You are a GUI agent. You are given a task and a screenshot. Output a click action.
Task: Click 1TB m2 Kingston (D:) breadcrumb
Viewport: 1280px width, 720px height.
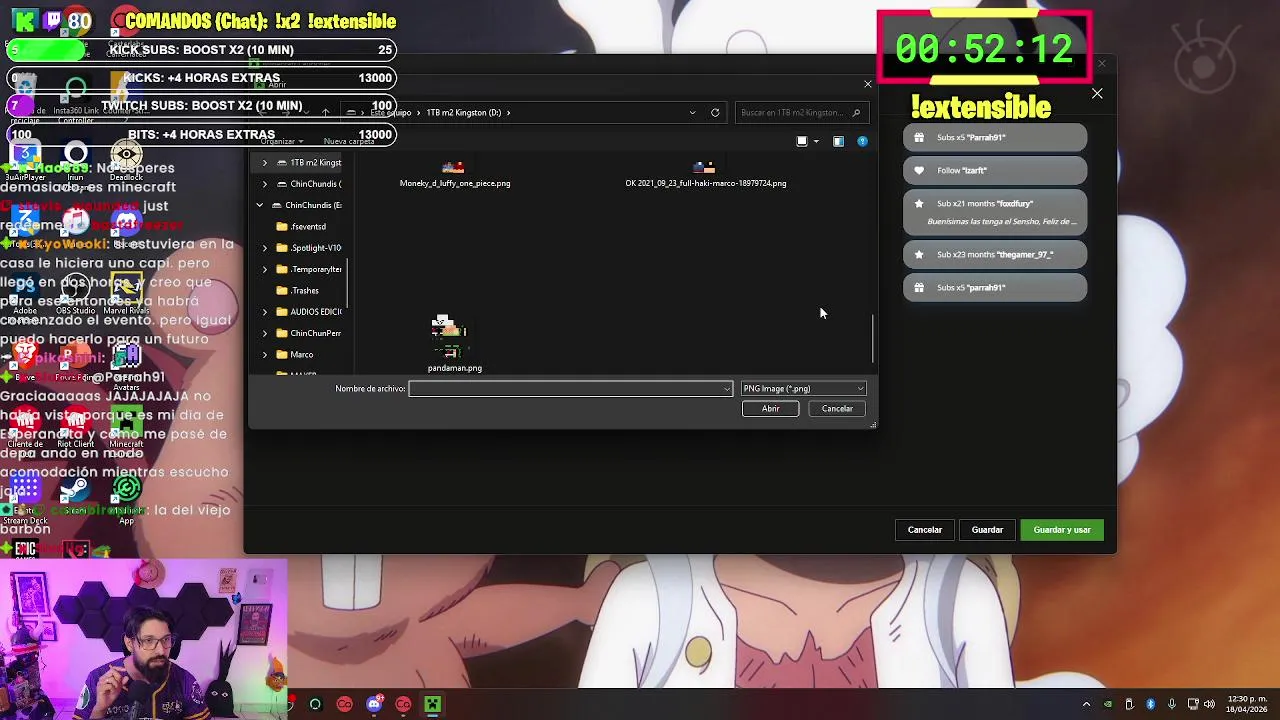[x=464, y=112]
